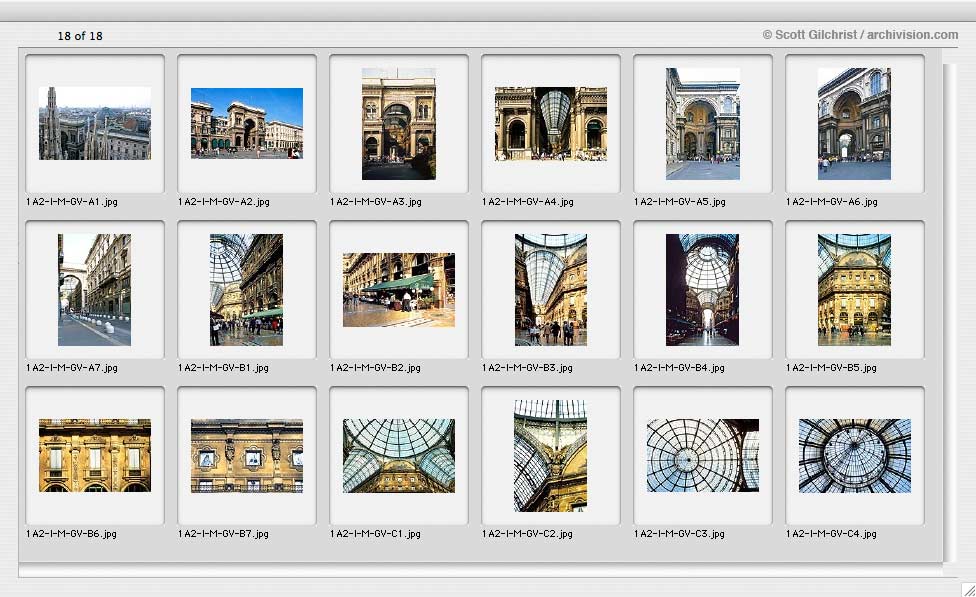976x597 pixels.
Task: Click file name label 1A2-I-M-GV-B1.jpg
Action: (x=223, y=368)
